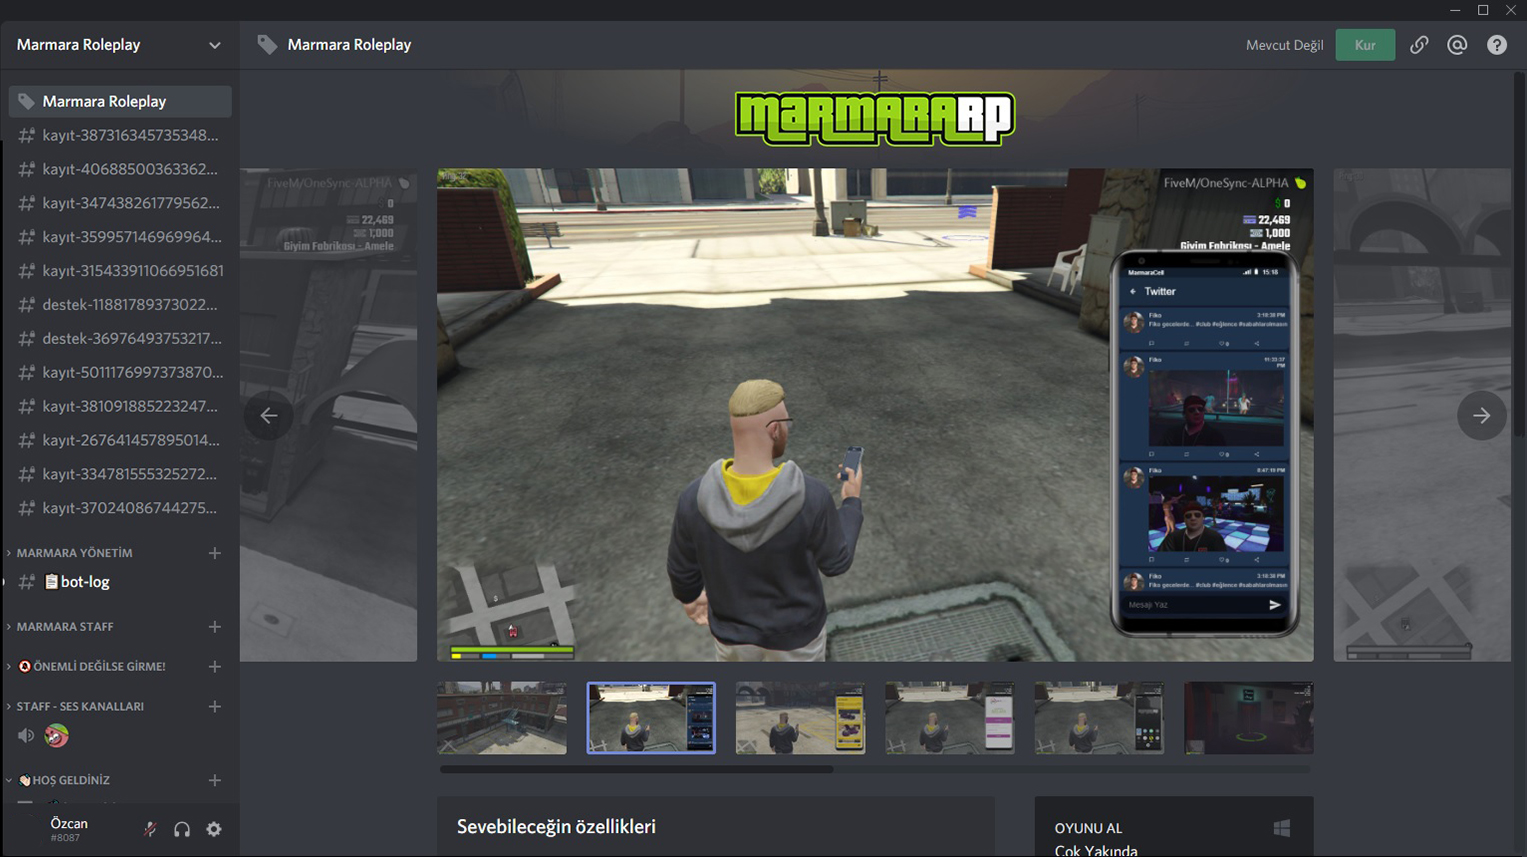
Task: Open channel kayıt-37024086744275
Action: pyautogui.click(x=120, y=508)
